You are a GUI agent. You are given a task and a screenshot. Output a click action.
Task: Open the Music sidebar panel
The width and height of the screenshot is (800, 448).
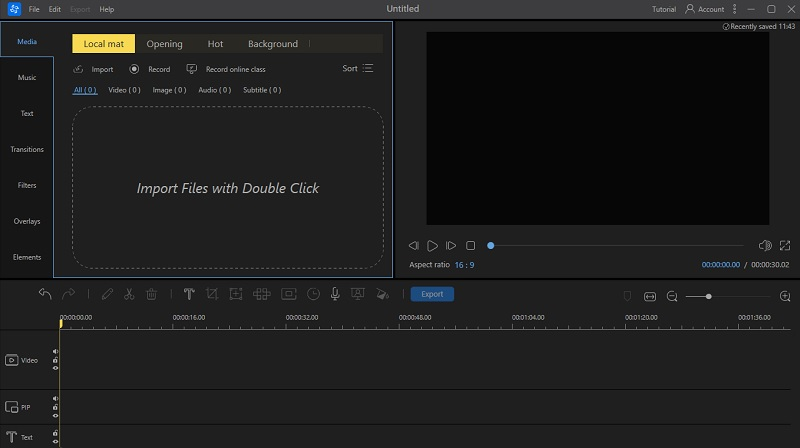(27, 78)
